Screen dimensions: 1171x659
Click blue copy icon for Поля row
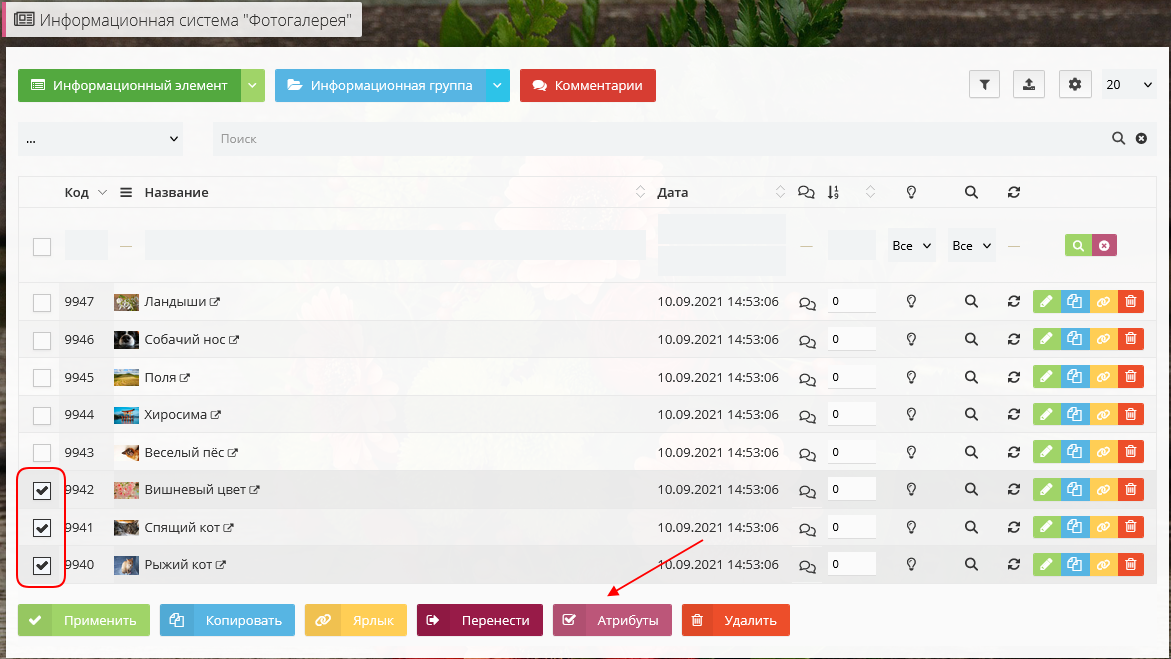click(x=1074, y=377)
